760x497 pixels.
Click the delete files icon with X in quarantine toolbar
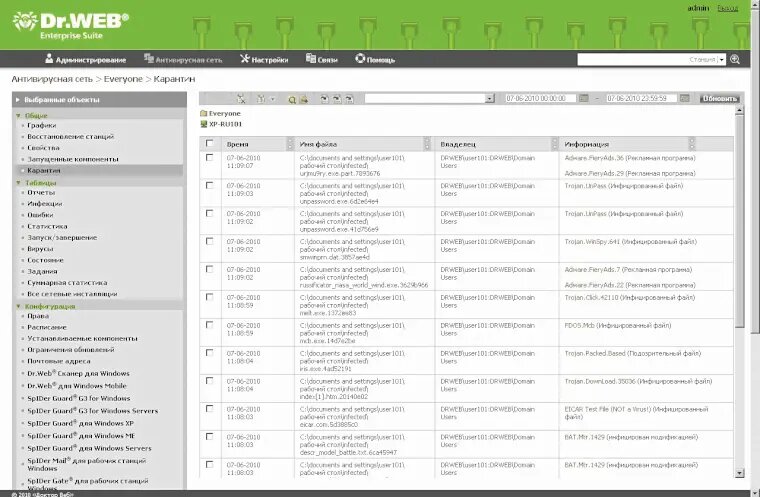(x=241, y=98)
